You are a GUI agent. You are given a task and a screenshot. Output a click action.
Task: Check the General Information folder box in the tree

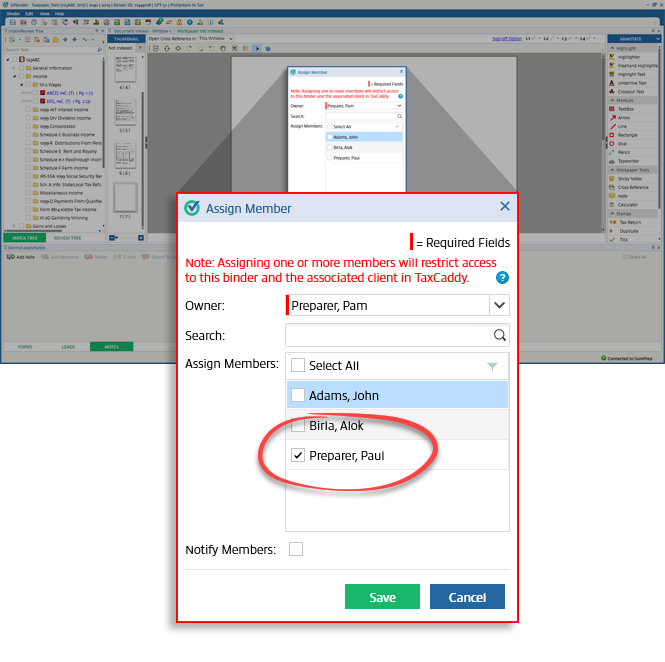click(21, 68)
